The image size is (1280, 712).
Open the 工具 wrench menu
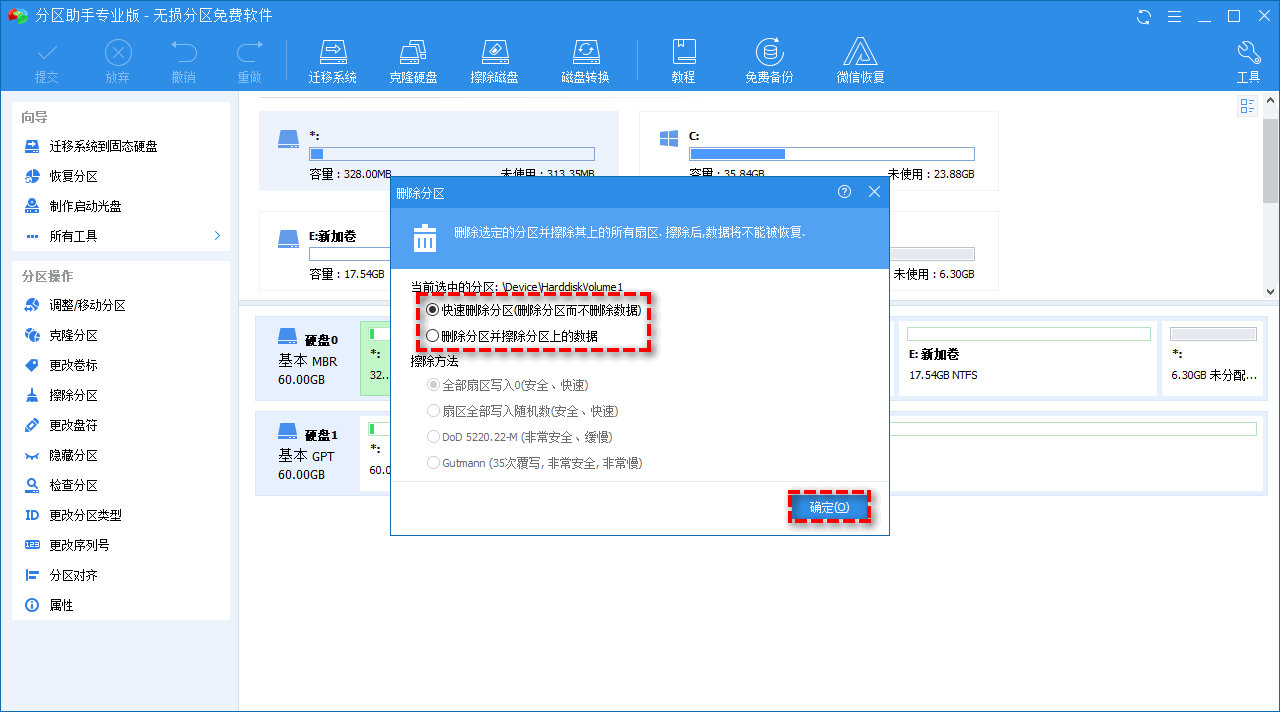(x=1249, y=62)
